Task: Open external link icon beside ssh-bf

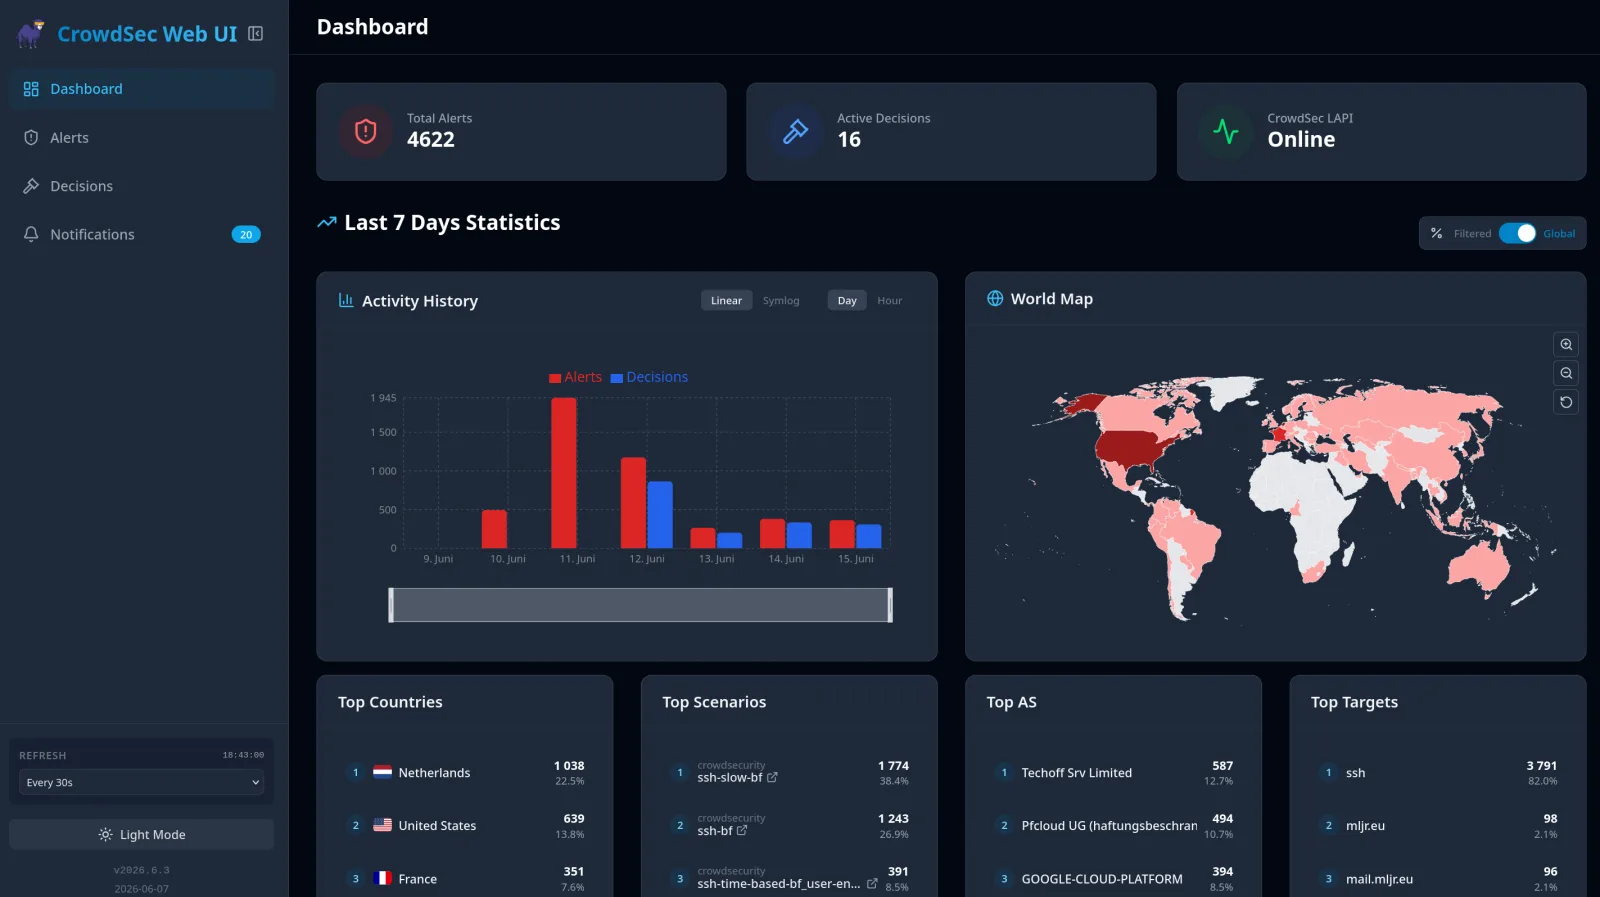Action: tap(742, 830)
